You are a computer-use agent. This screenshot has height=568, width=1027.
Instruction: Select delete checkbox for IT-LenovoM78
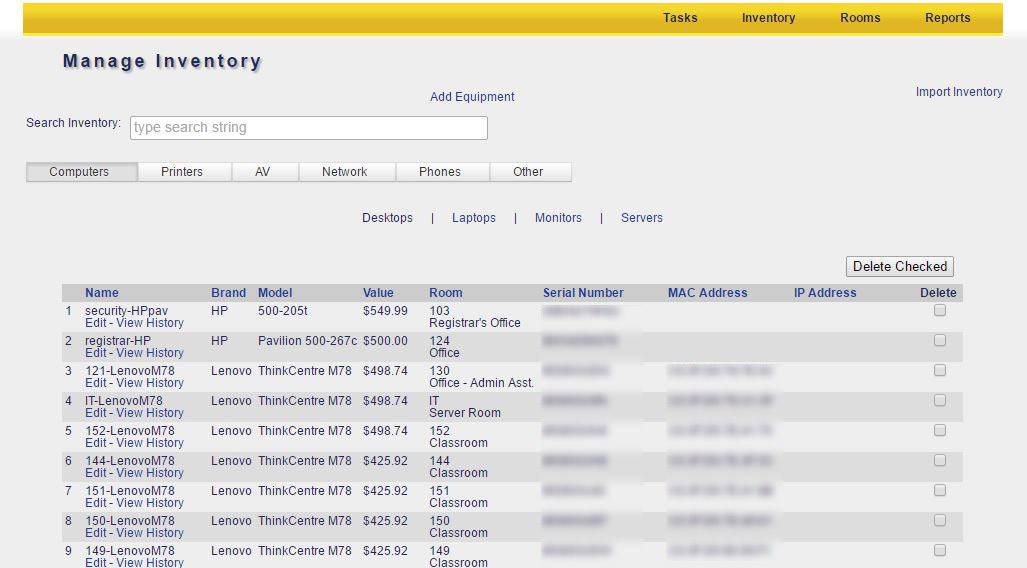coord(939,401)
